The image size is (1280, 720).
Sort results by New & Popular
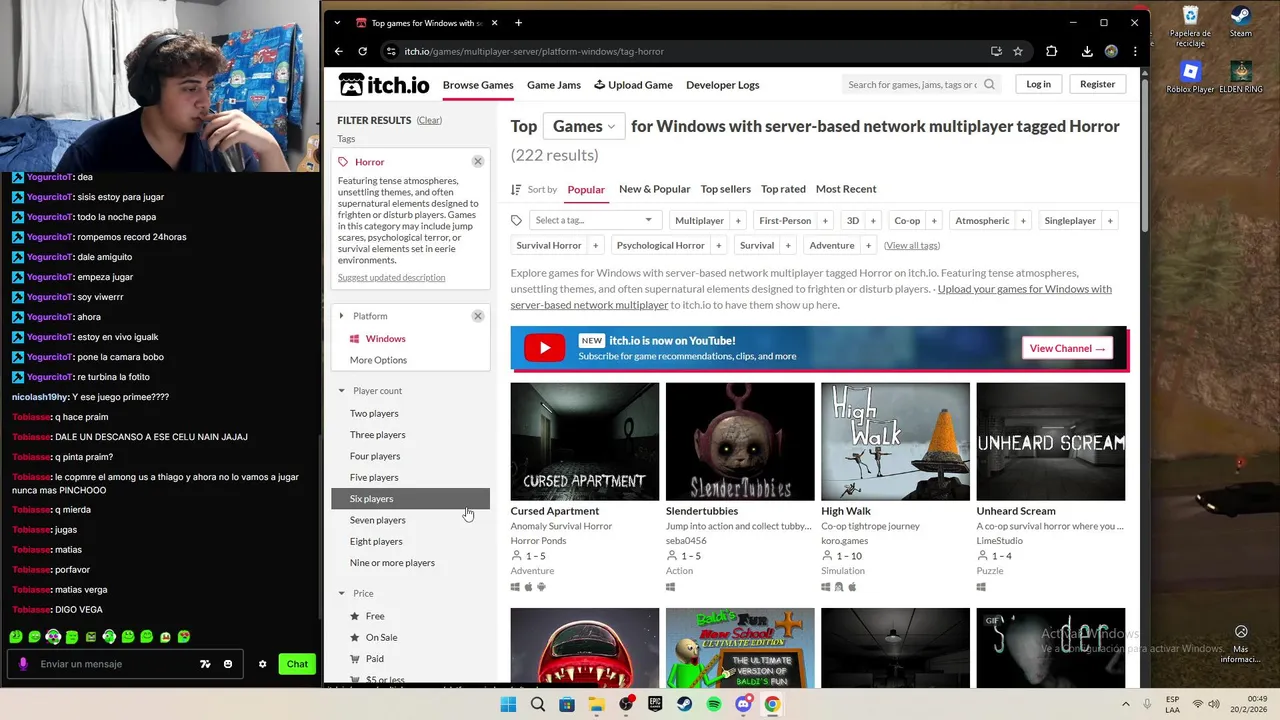click(654, 189)
